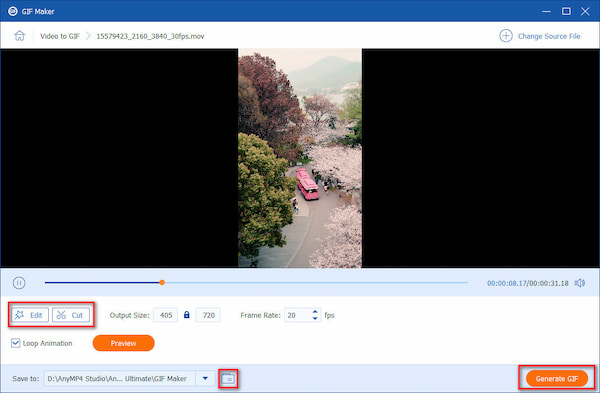The image size is (600, 393).
Task: Close the GIF Maker window
Action: [585, 11]
